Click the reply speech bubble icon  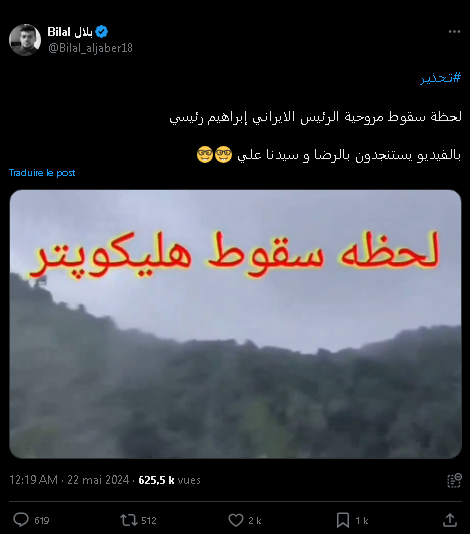point(21,520)
